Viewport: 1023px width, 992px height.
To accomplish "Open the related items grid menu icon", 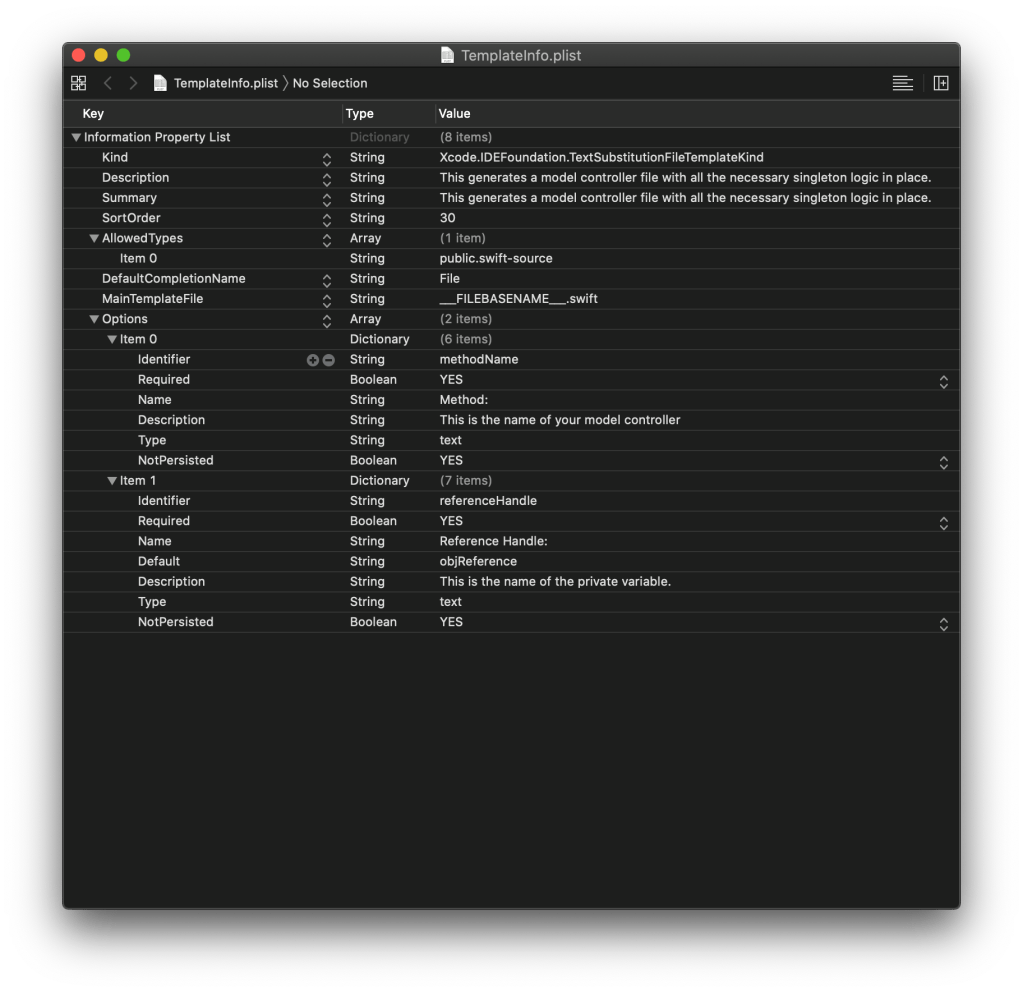I will (78, 83).
